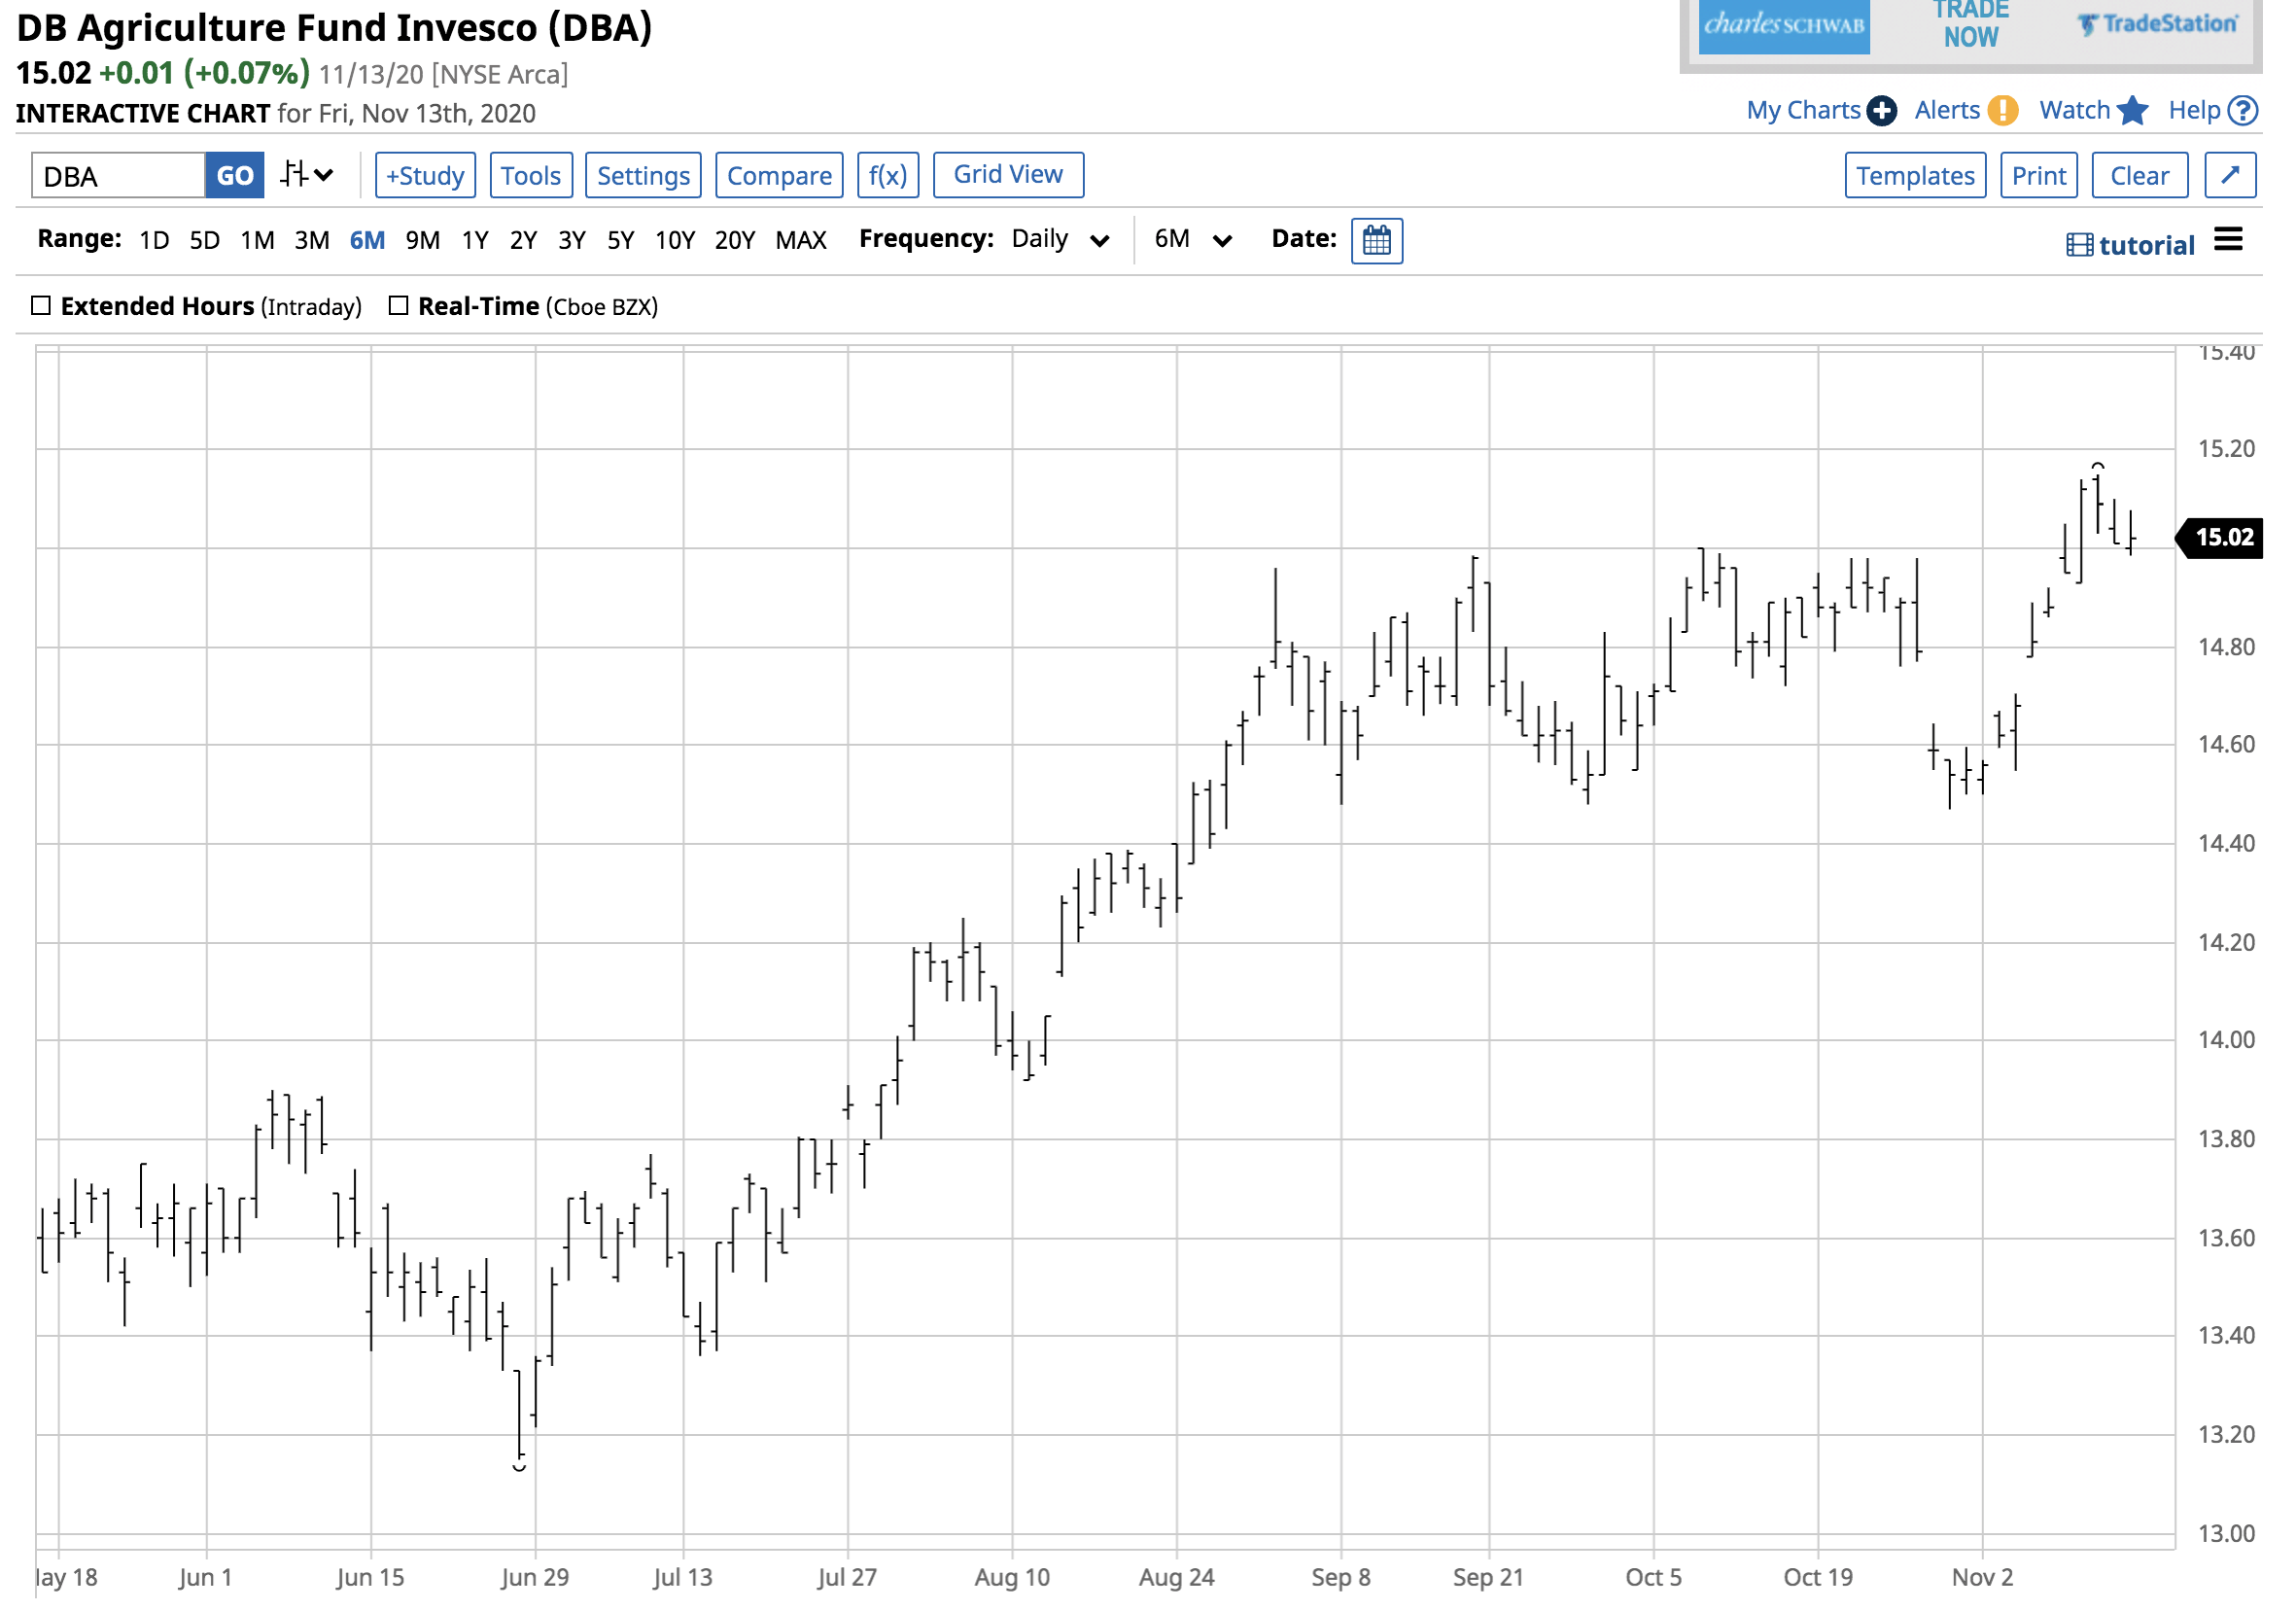Screen dimensions: 2296x1610
Task: Select the 5D range
Action: 205,240
